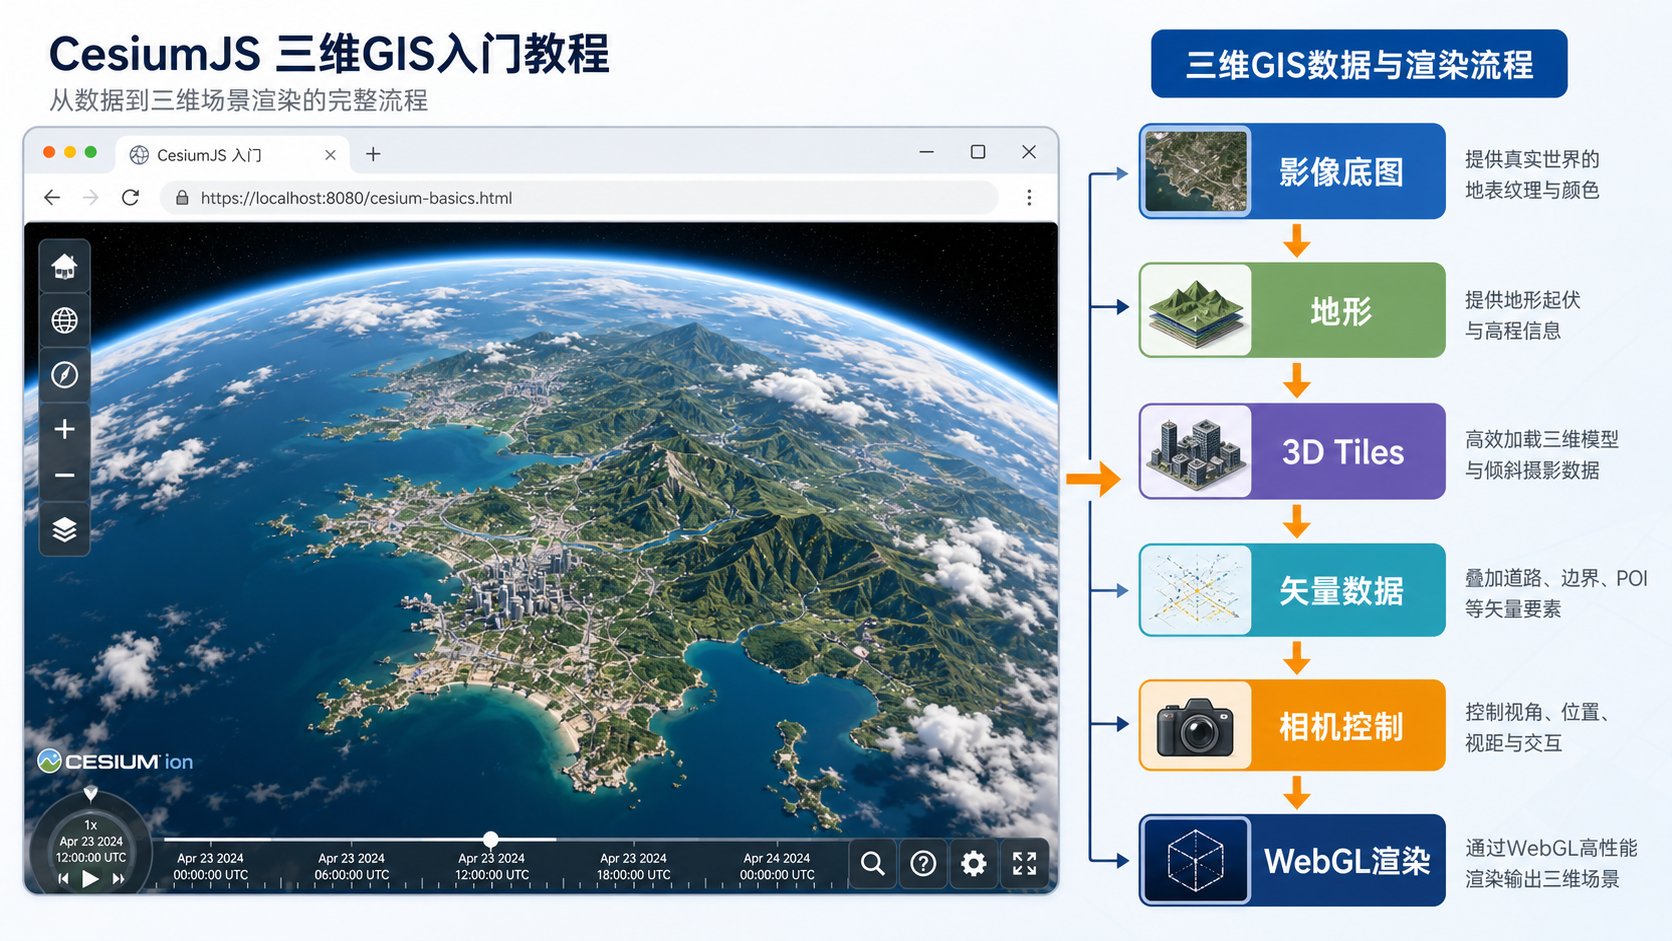Click the 相机控制 orange label

1342,726
